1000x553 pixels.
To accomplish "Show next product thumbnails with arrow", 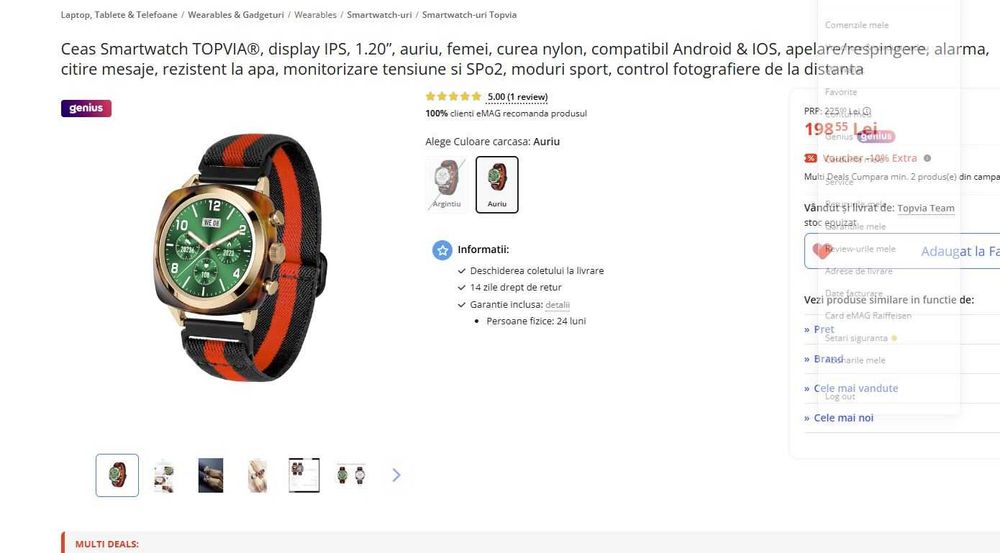I will pos(396,475).
